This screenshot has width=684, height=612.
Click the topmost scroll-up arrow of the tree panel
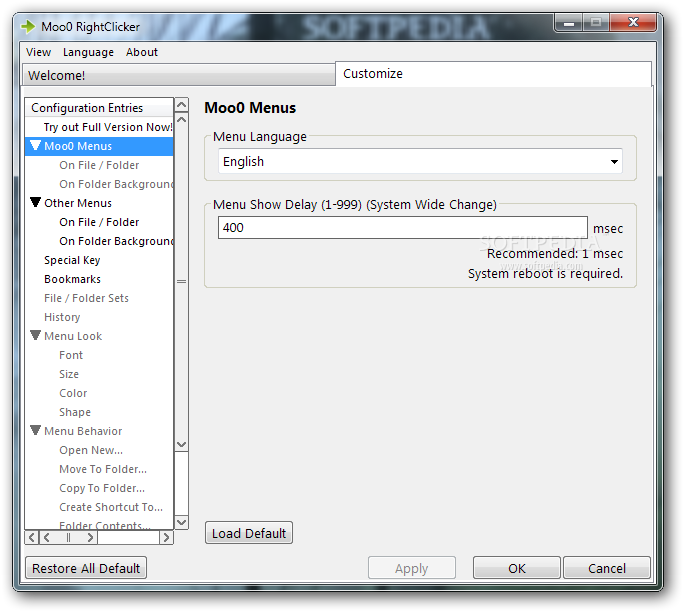(x=181, y=105)
